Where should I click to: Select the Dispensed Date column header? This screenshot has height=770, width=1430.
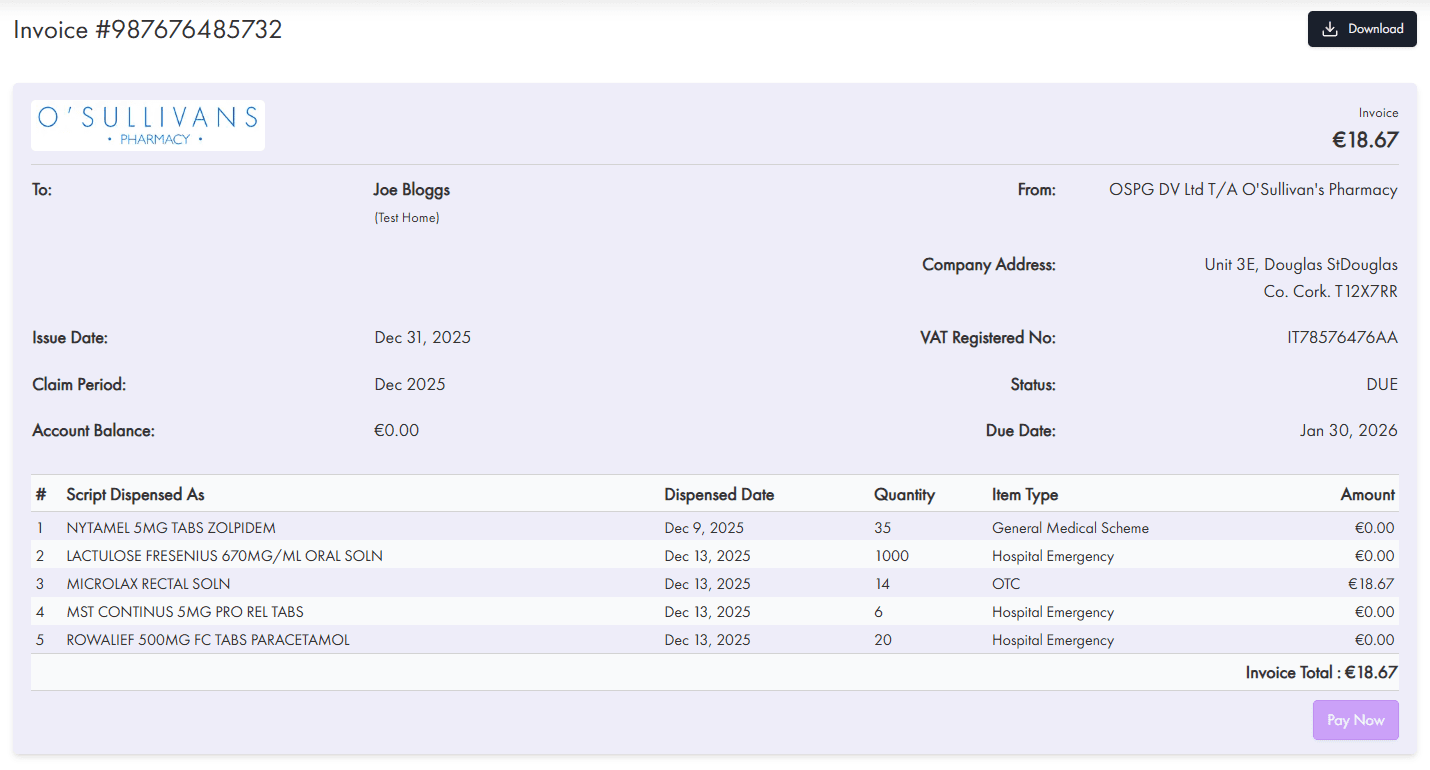719,494
